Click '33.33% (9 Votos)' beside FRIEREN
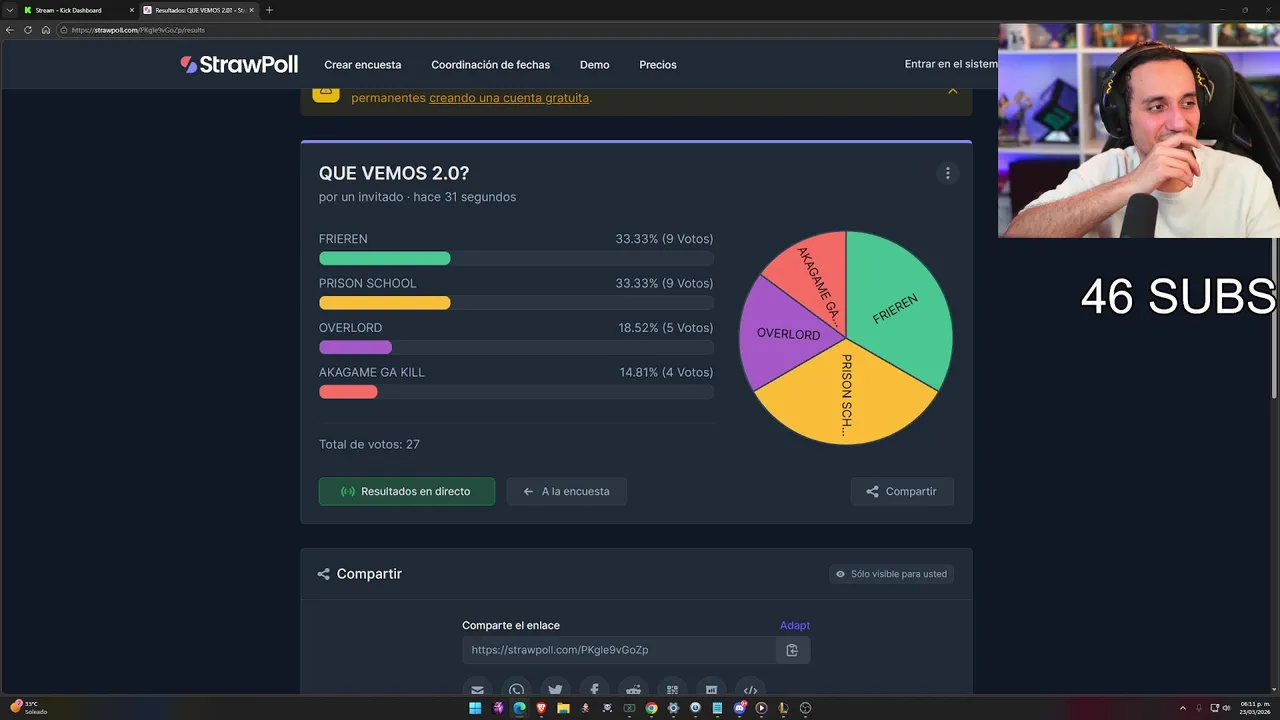The image size is (1280, 720). (664, 239)
